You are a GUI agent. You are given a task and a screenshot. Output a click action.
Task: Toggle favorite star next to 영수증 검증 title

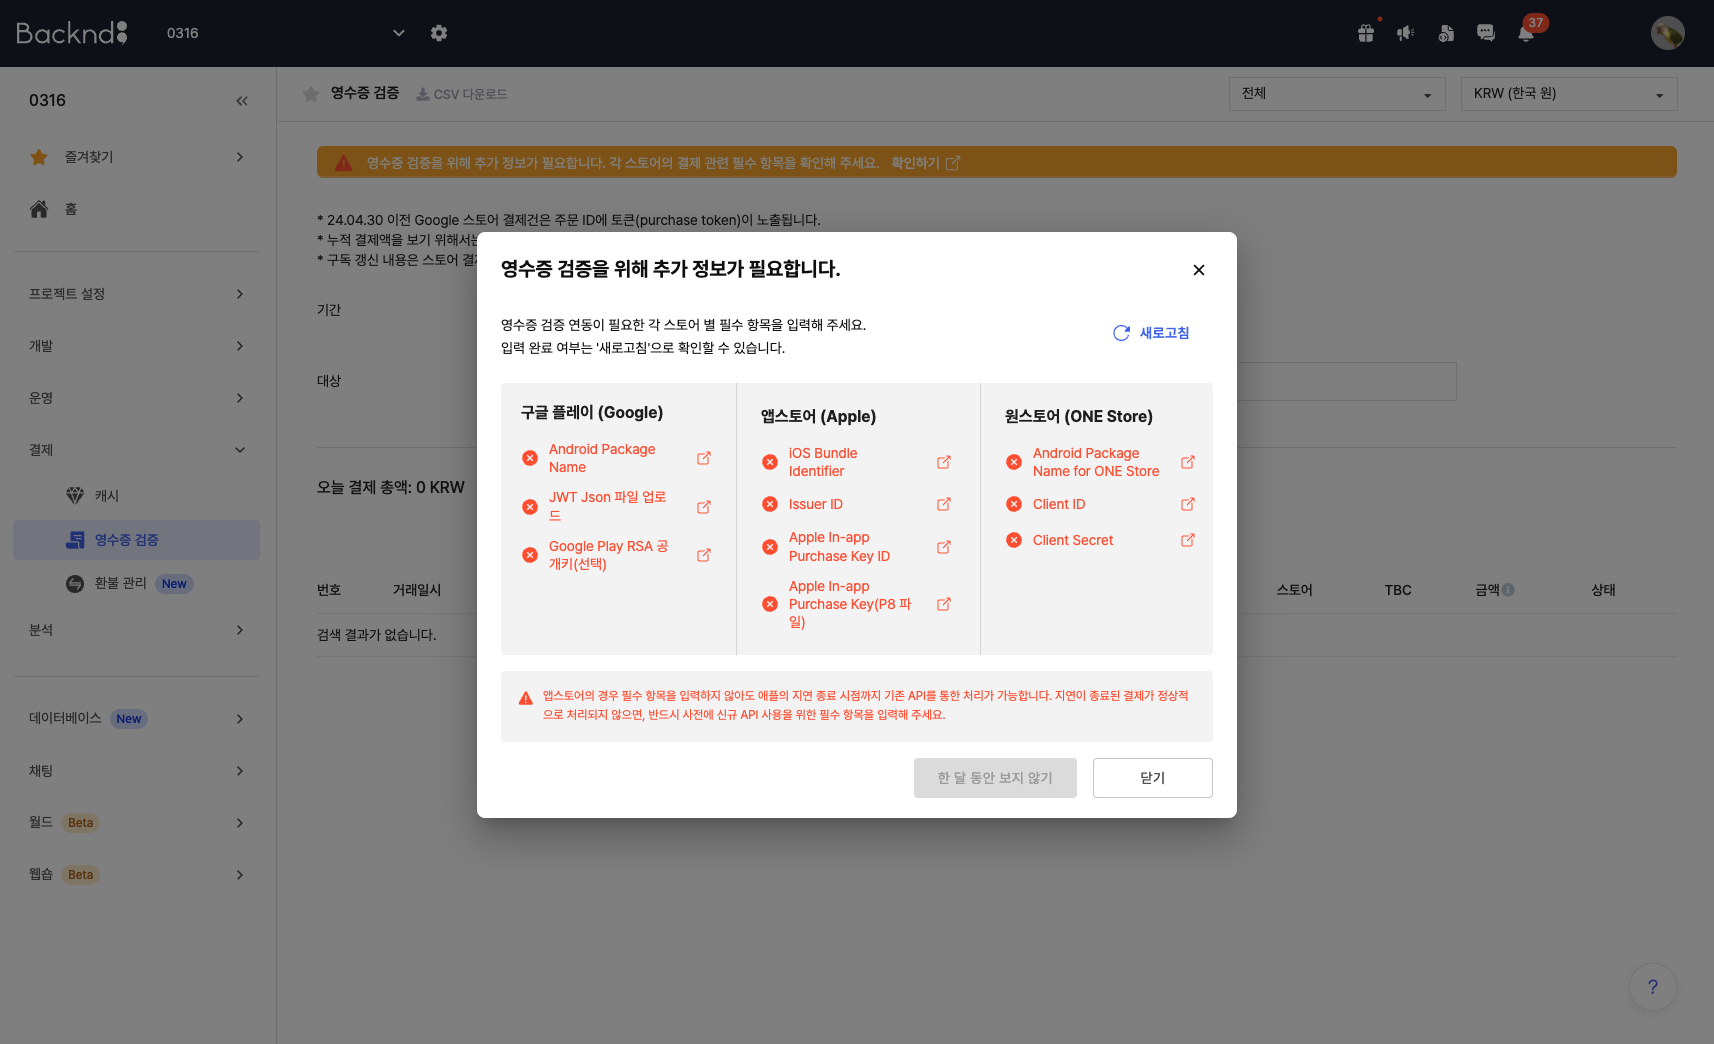coord(311,94)
